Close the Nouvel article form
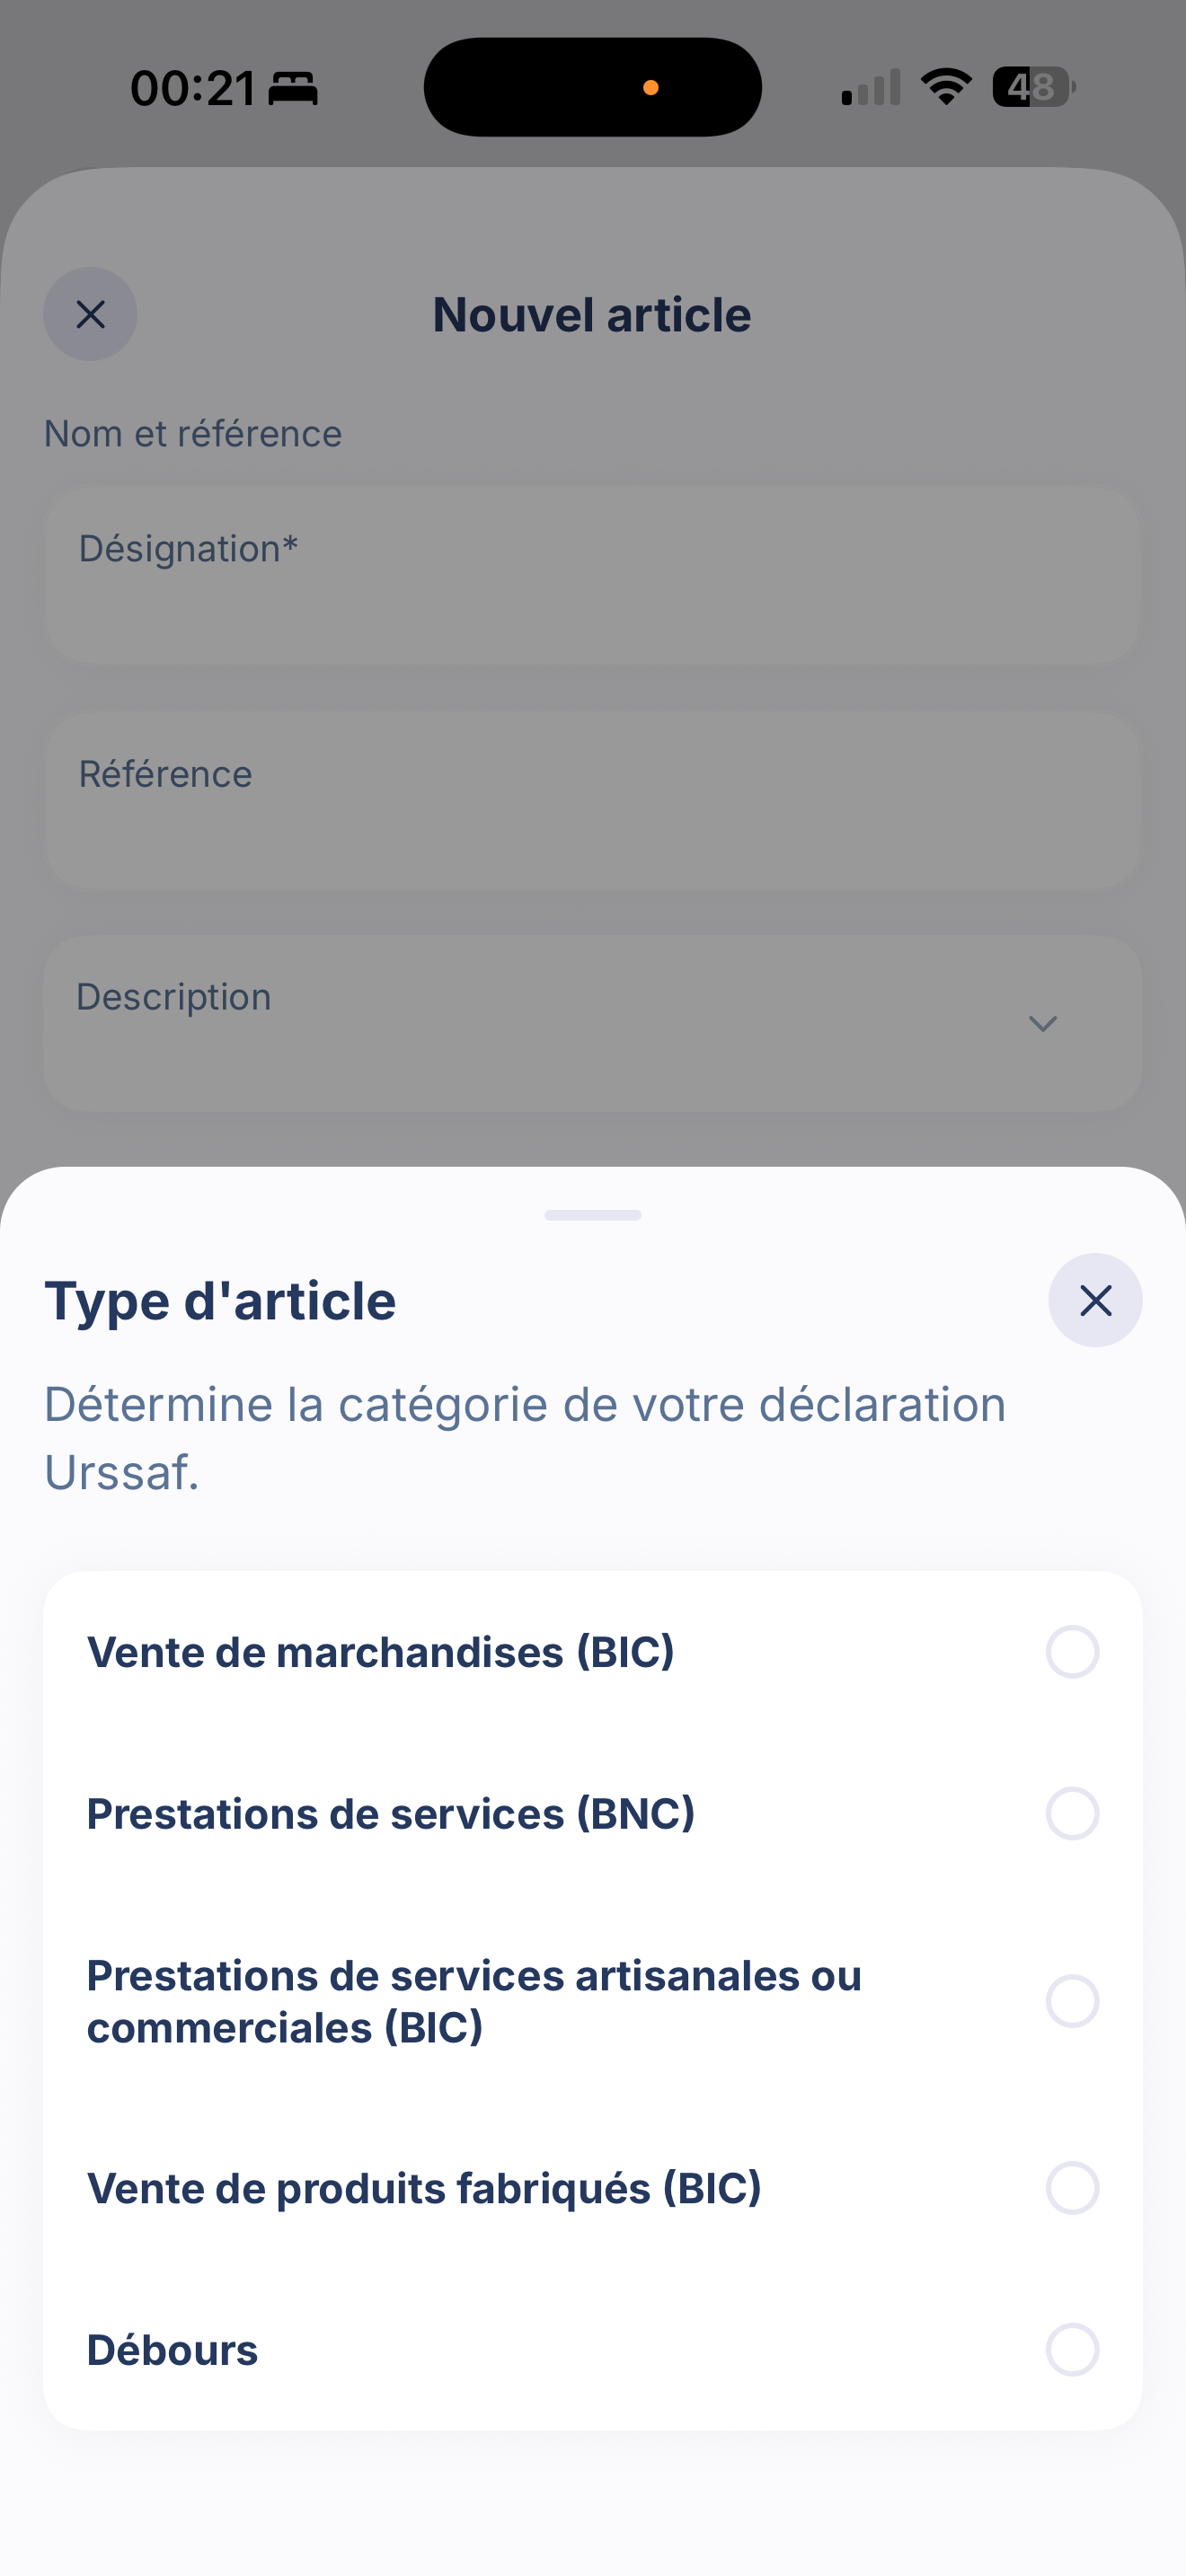1186x2576 pixels. pos(90,314)
